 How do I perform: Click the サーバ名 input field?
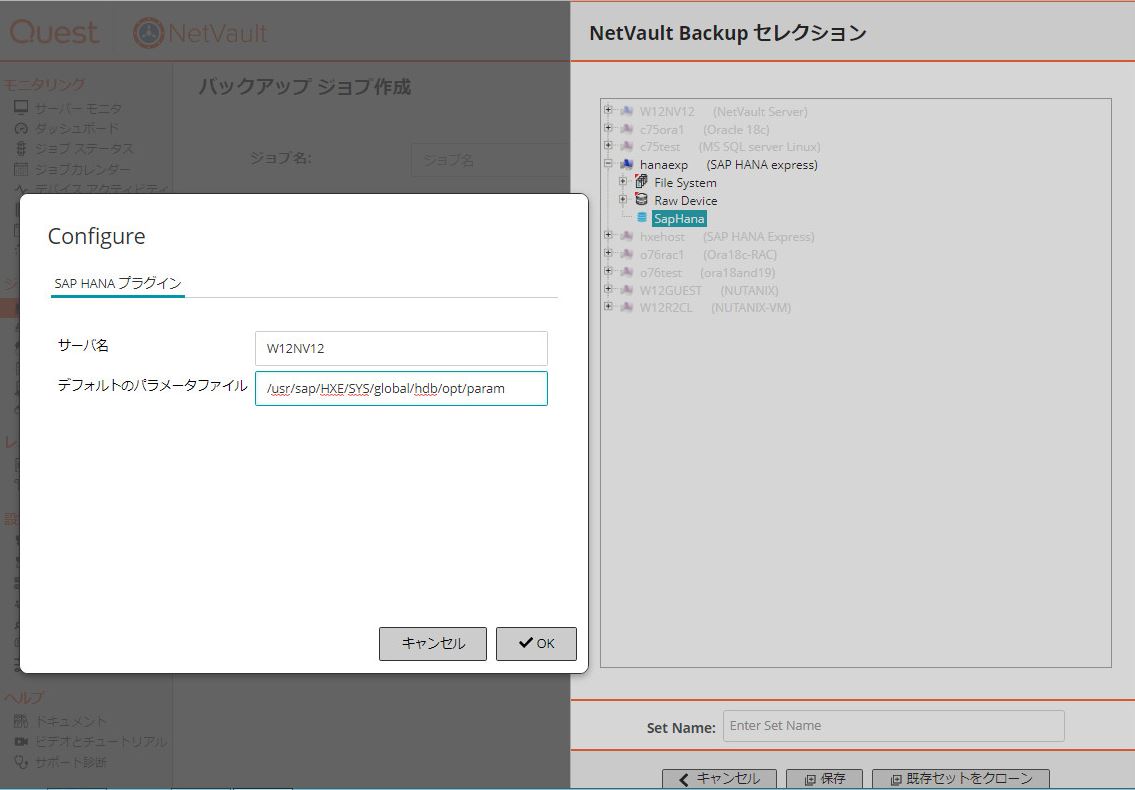(401, 348)
